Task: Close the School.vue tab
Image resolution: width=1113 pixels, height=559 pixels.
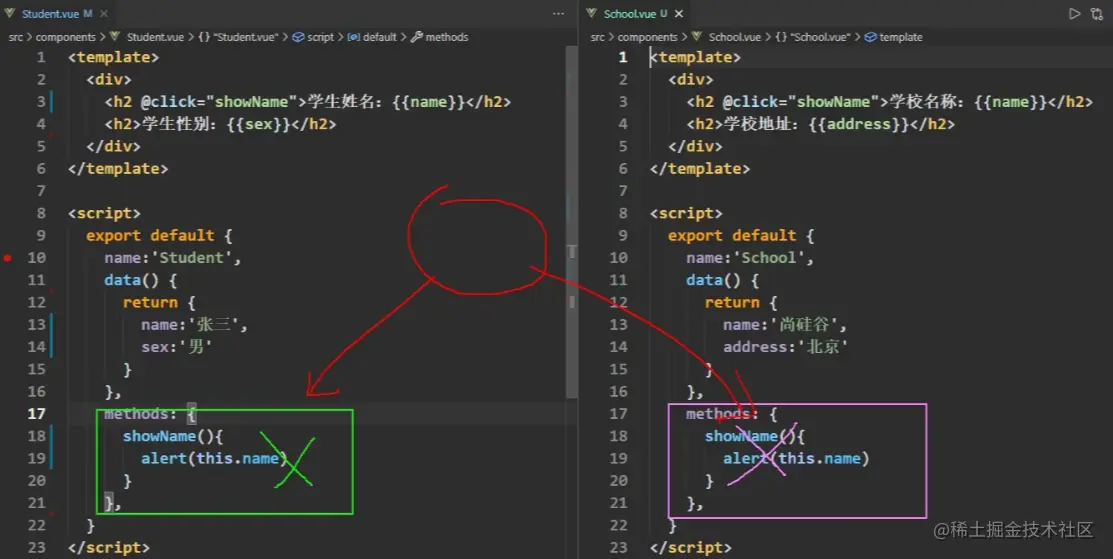Action: click(x=679, y=13)
